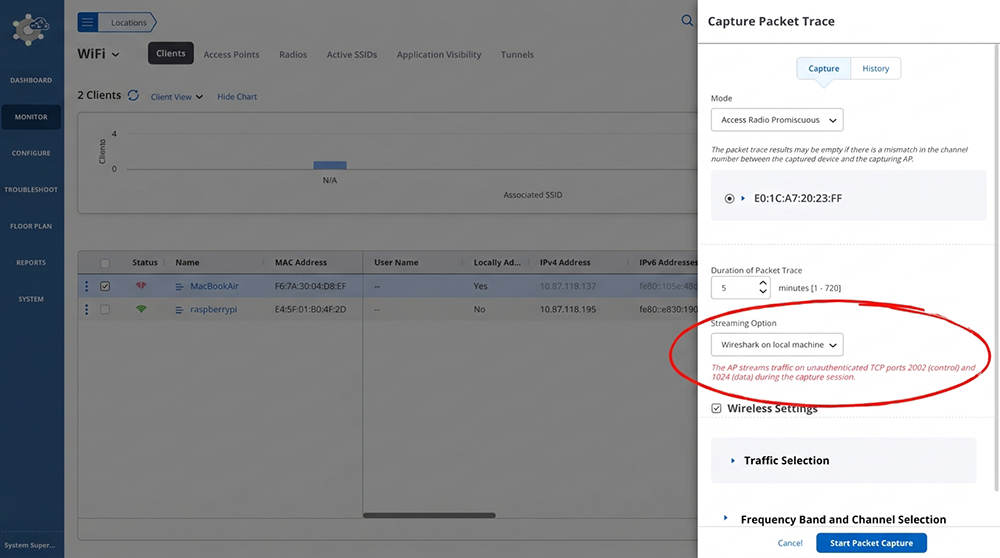Click the details icon beside MacBookAir name

[x=179, y=287]
